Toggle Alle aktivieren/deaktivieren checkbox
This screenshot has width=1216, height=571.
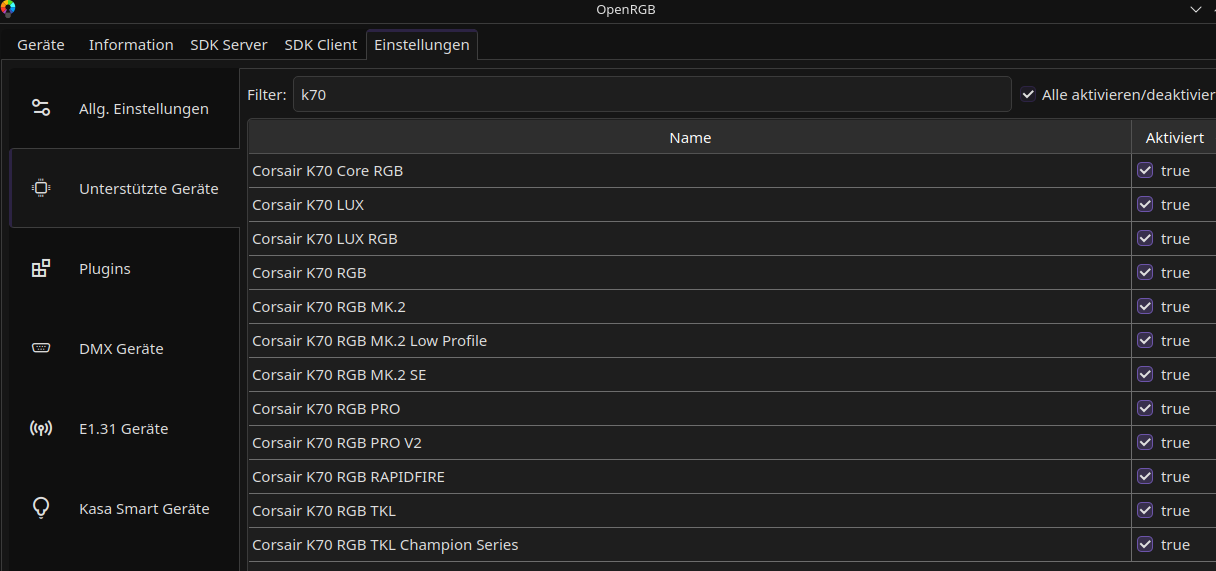pyautogui.click(x=1028, y=94)
